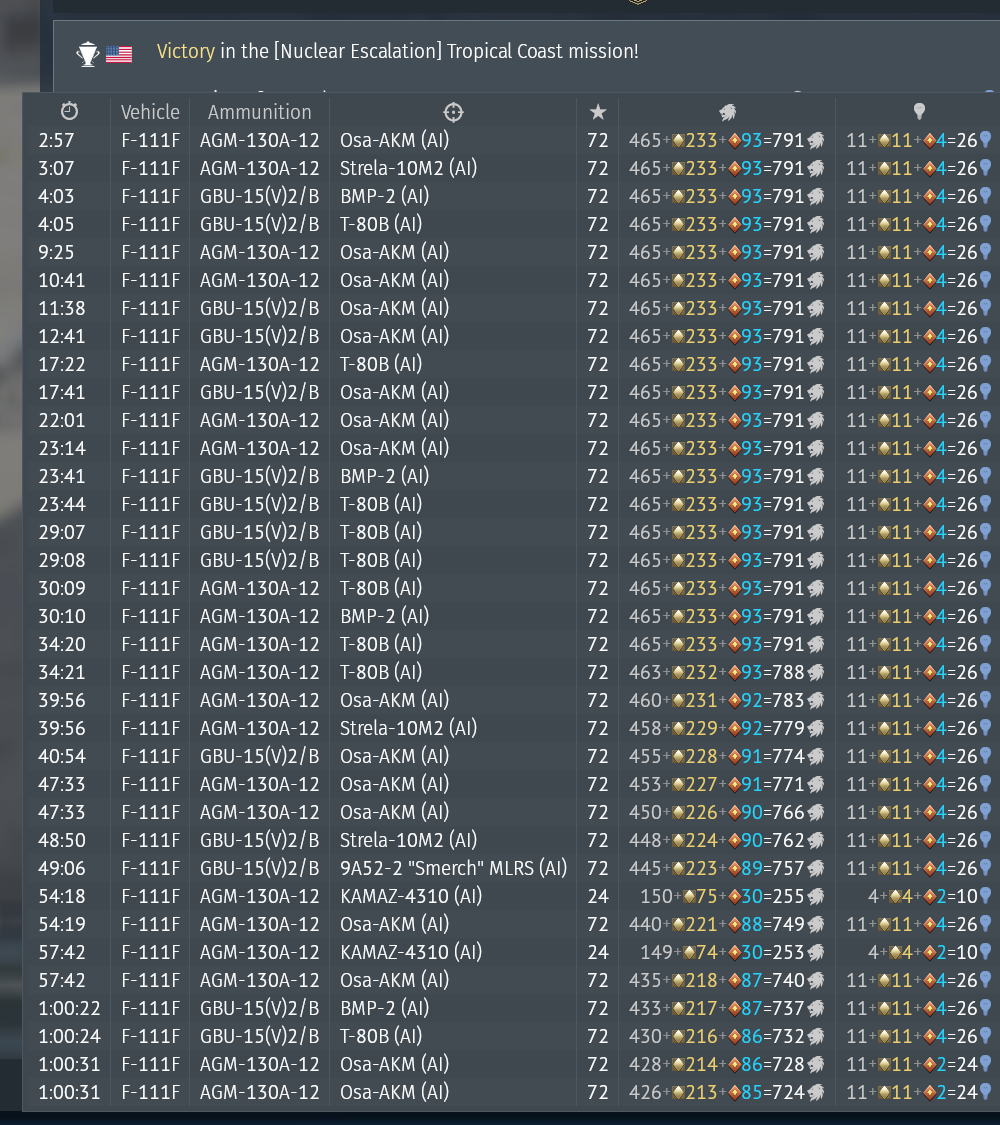Image resolution: width=1000 pixels, height=1125 pixels.
Task: Click the Ammunition column header
Action: (x=259, y=111)
